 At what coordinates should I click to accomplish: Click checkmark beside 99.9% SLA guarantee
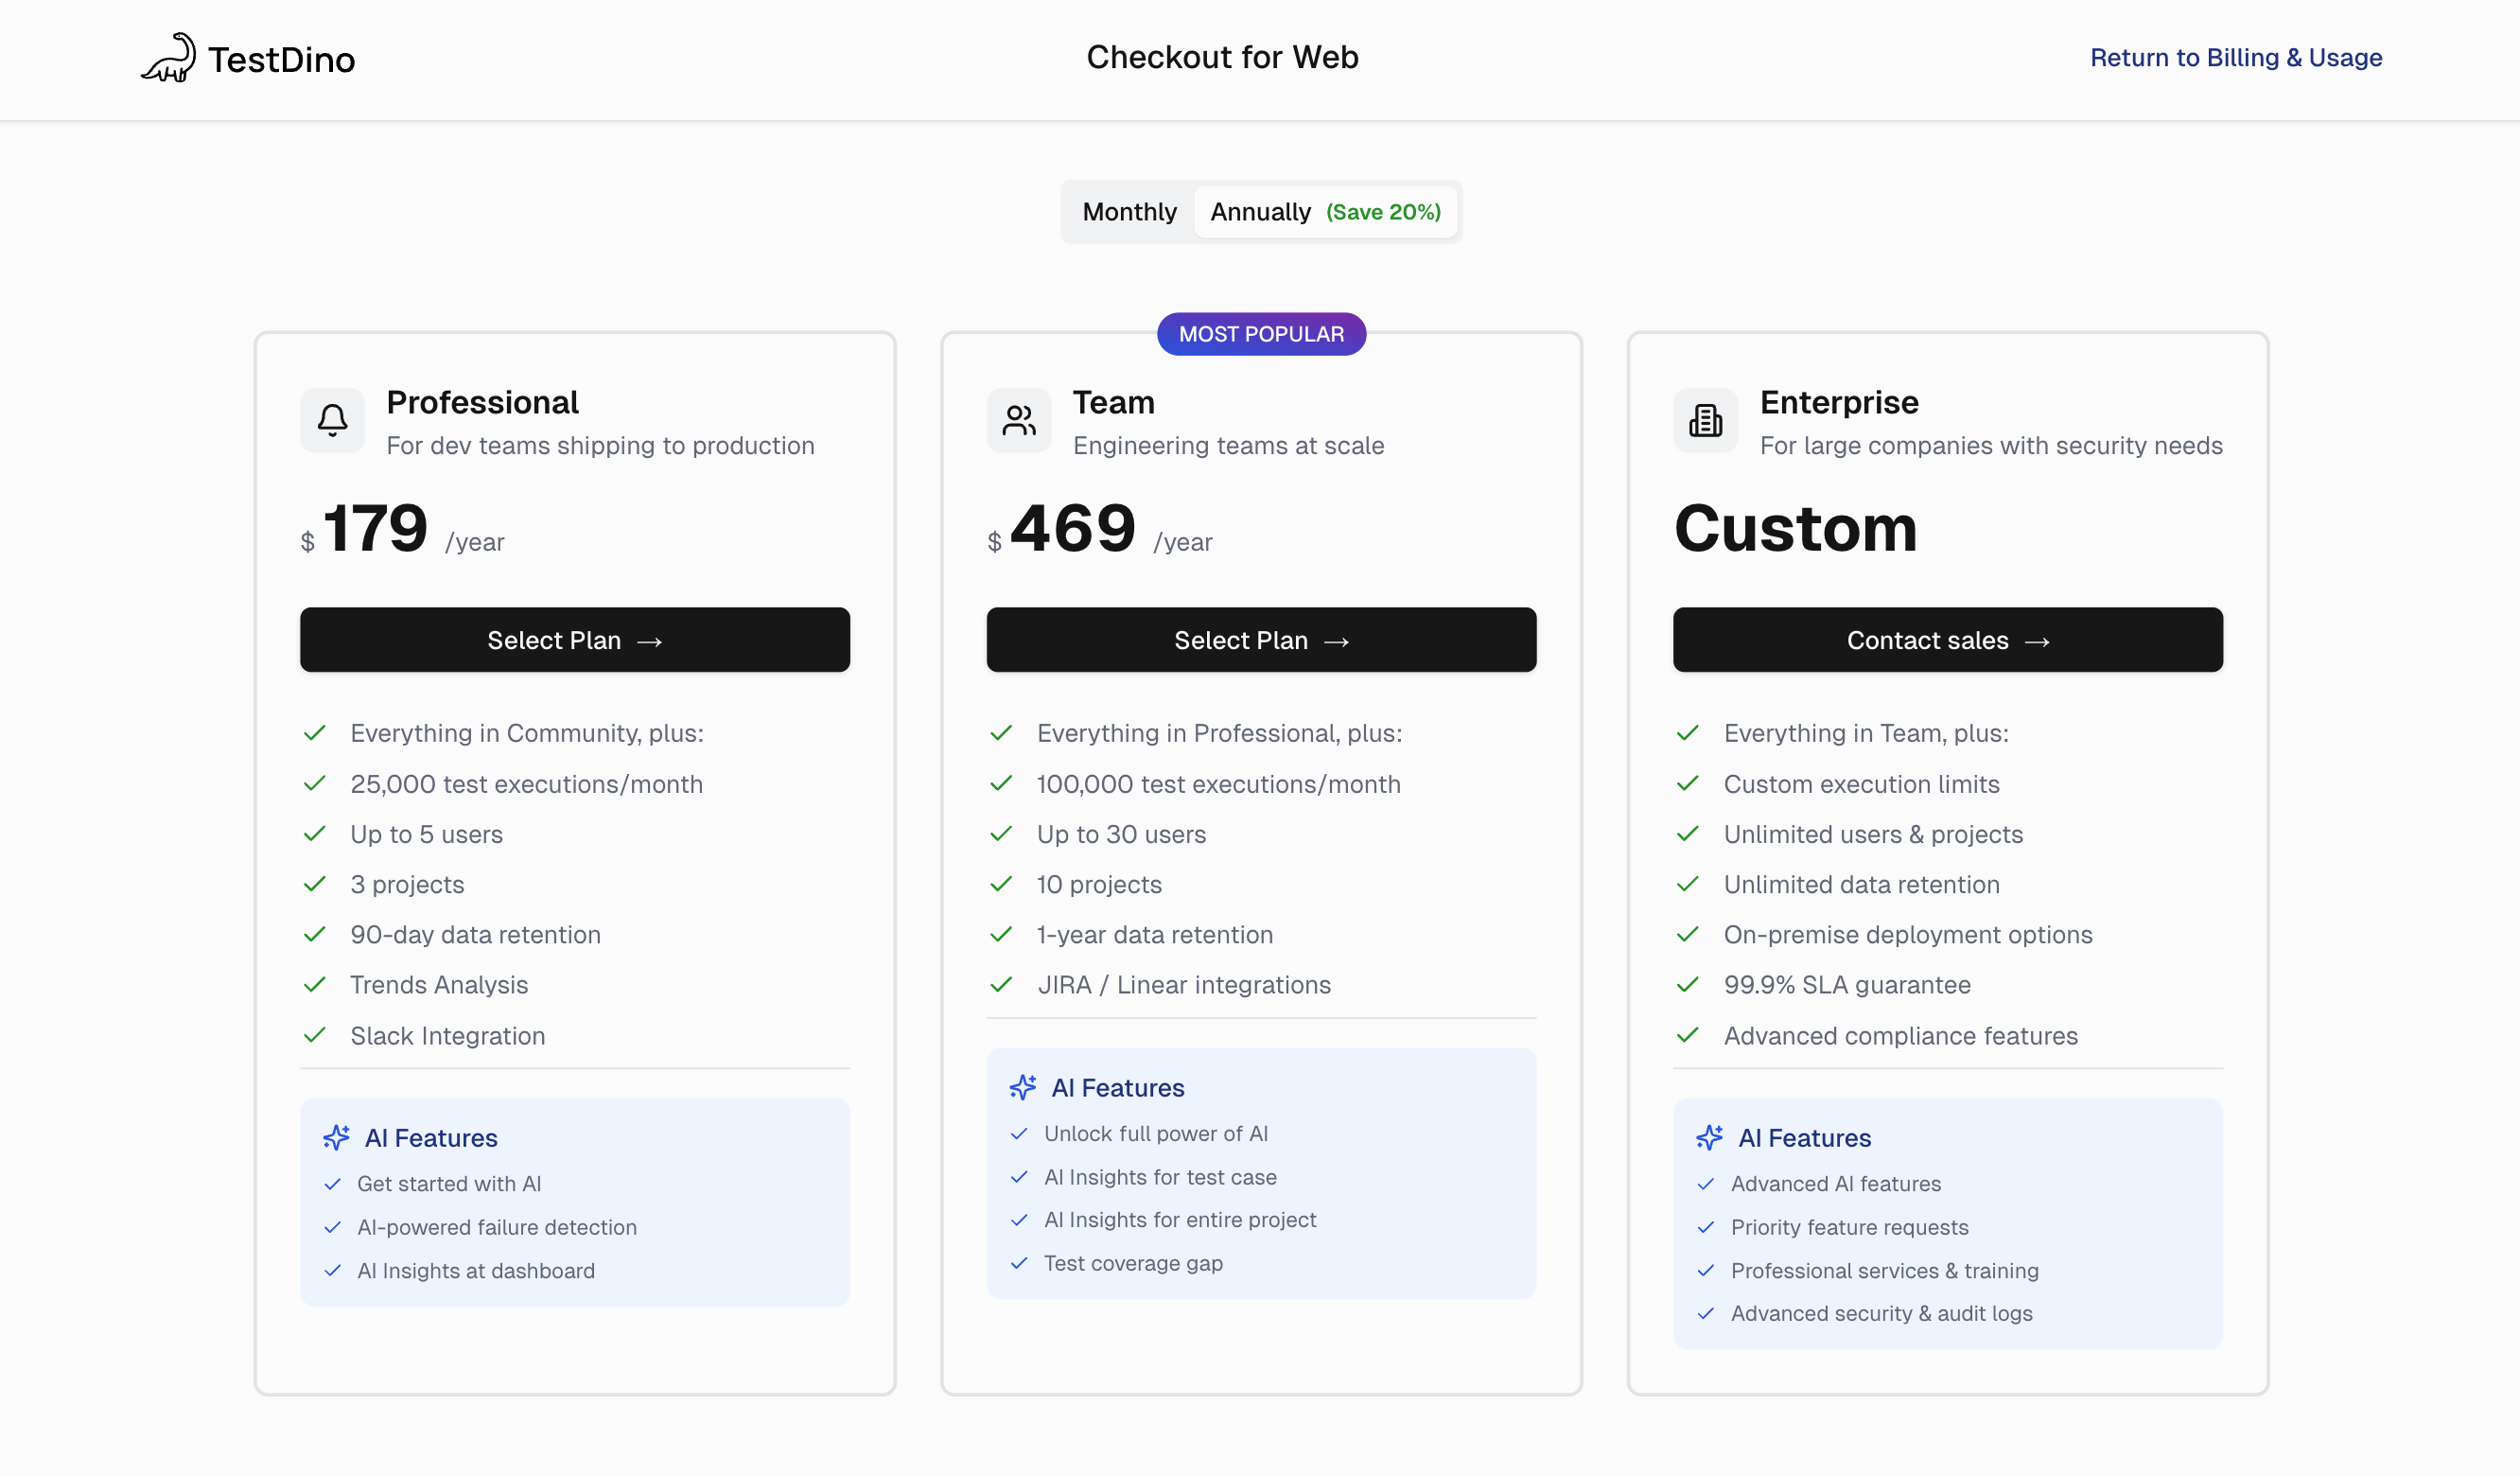(x=1688, y=985)
